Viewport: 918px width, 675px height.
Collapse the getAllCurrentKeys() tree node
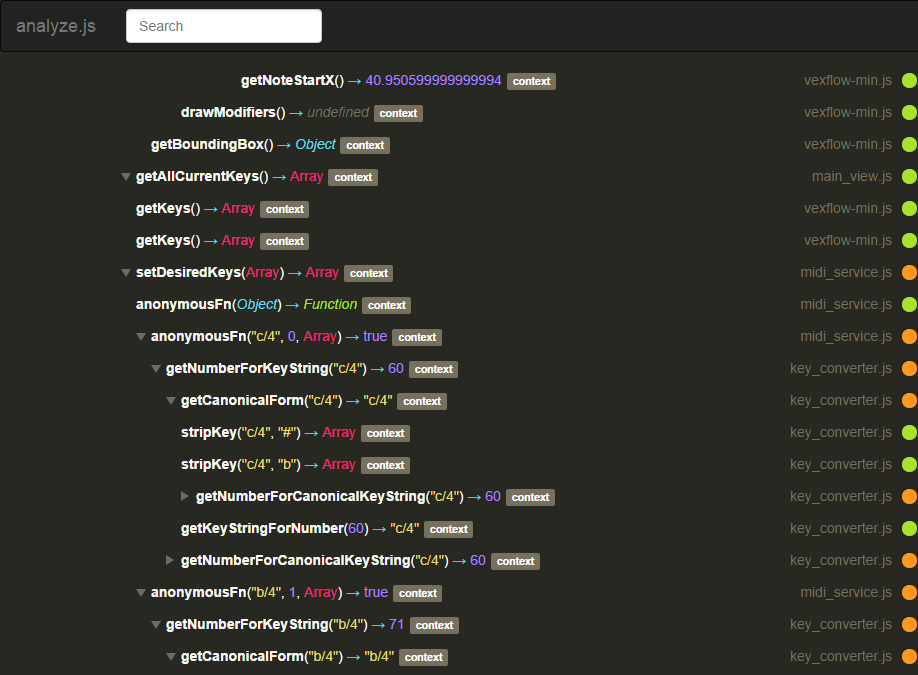point(125,177)
